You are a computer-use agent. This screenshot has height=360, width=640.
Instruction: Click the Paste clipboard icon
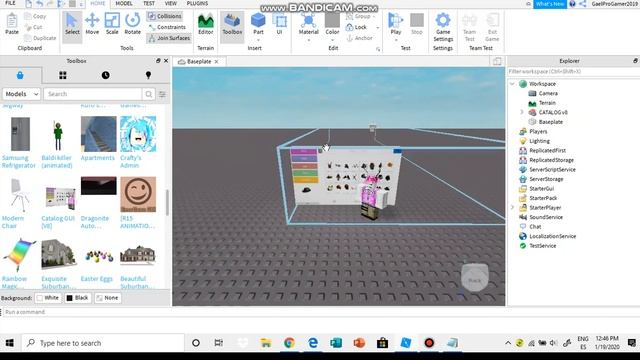click(x=11, y=24)
